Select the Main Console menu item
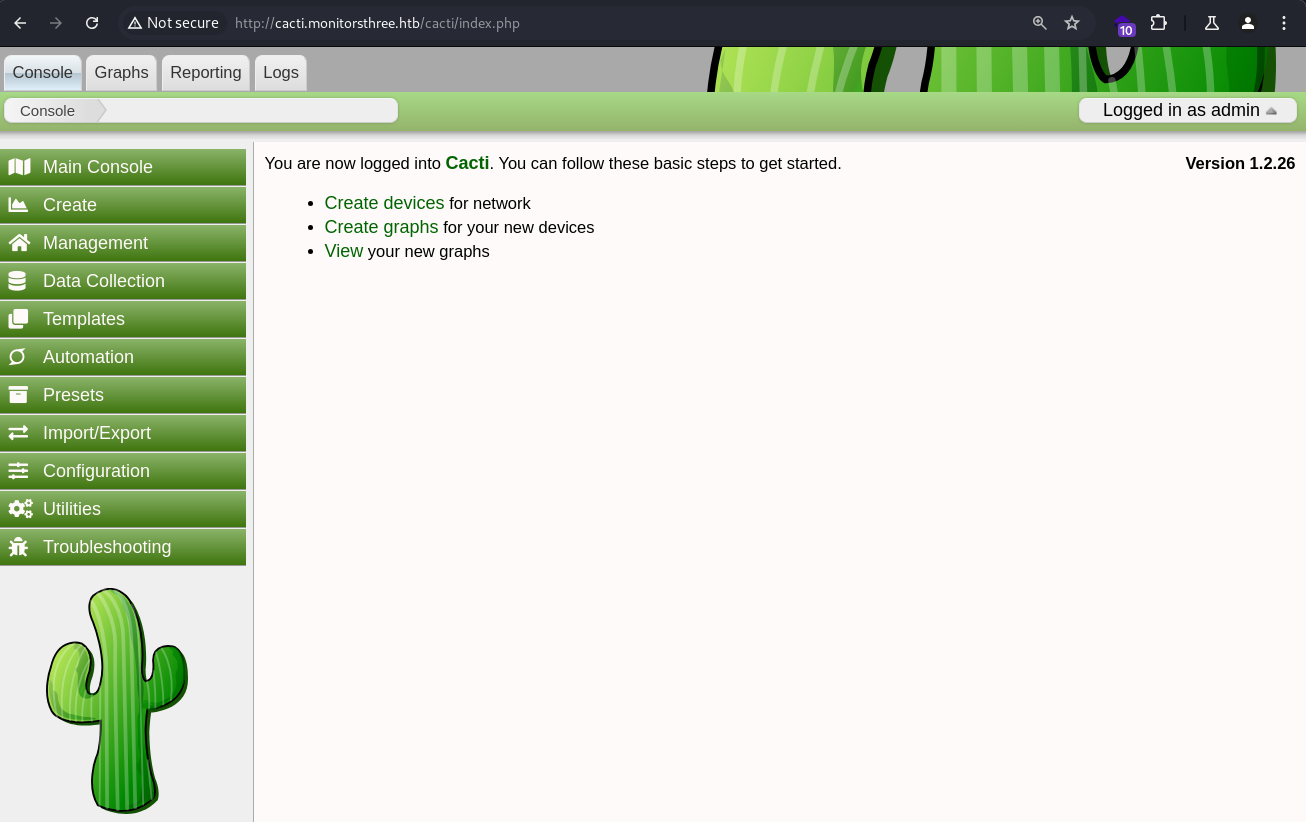 pos(123,167)
